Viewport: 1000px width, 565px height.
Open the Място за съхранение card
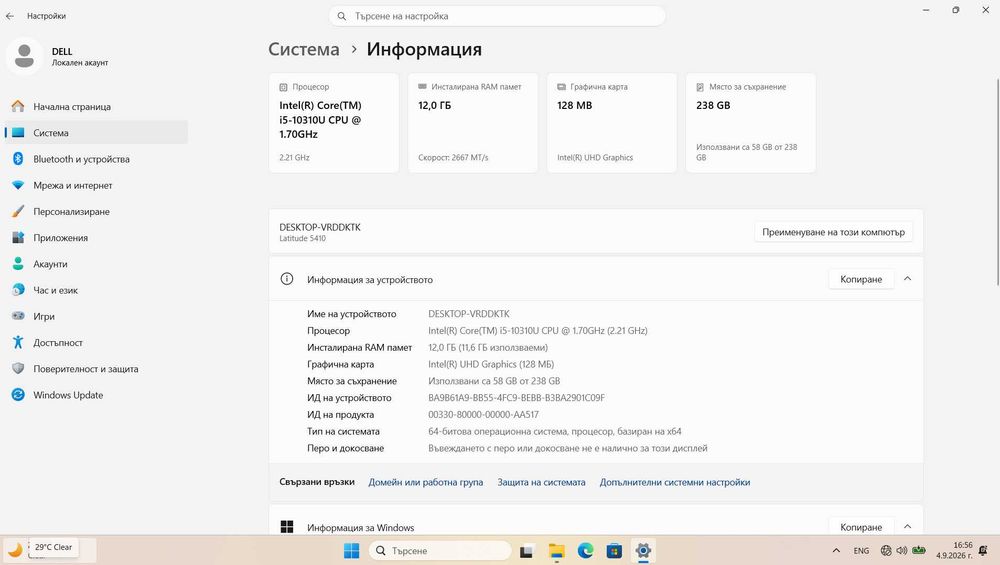click(751, 122)
